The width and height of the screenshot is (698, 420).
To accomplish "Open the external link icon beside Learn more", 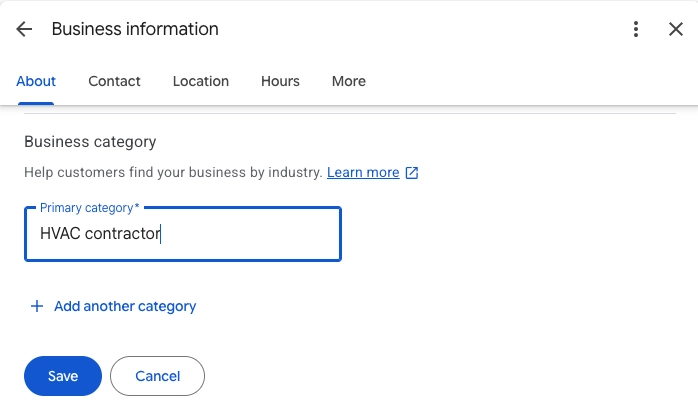I will click(x=412, y=173).
